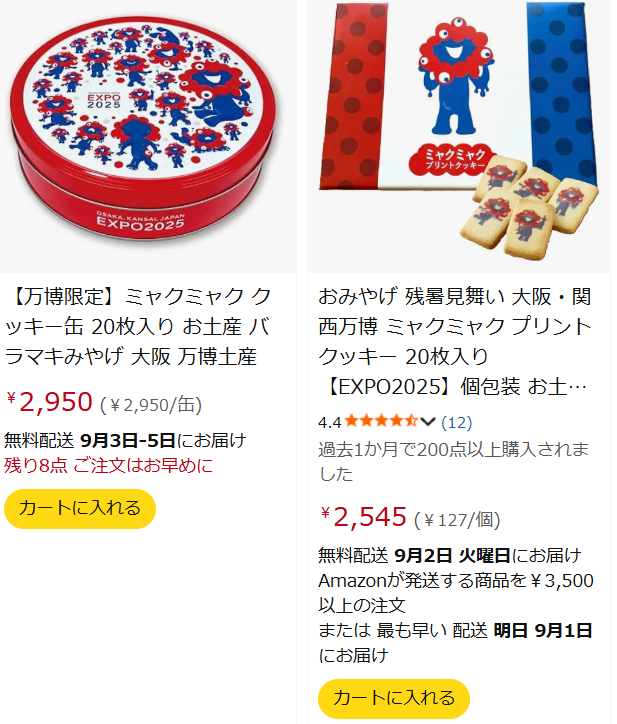
Task: Open the red EXPO2025 cookie tin image
Action: coord(148,136)
